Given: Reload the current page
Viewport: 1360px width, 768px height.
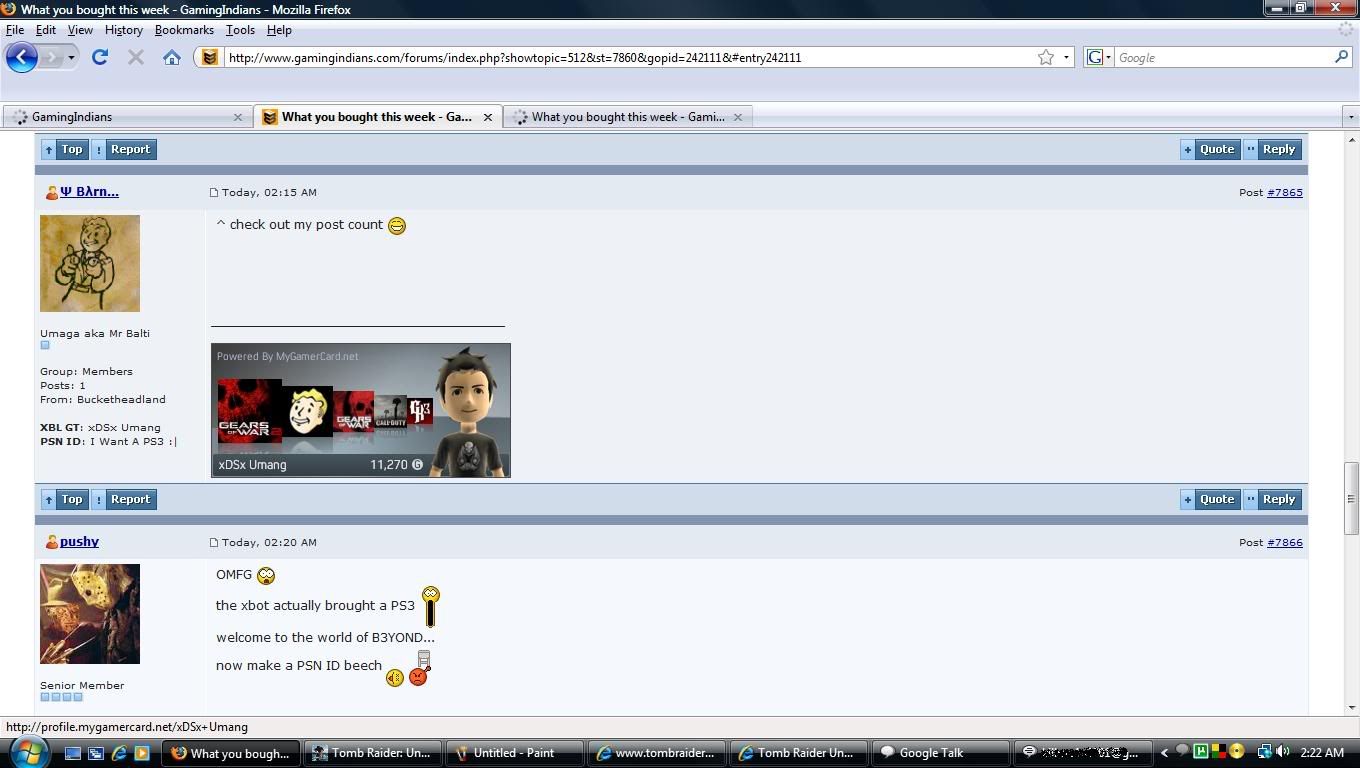Looking at the screenshot, I should tap(100, 57).
